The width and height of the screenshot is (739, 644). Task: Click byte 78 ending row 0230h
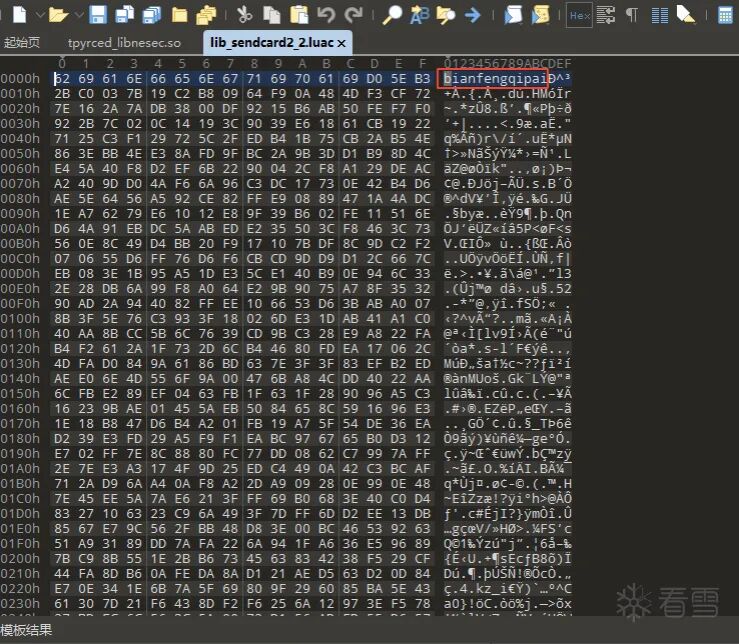pyautogui.click(x=422, y=603)
